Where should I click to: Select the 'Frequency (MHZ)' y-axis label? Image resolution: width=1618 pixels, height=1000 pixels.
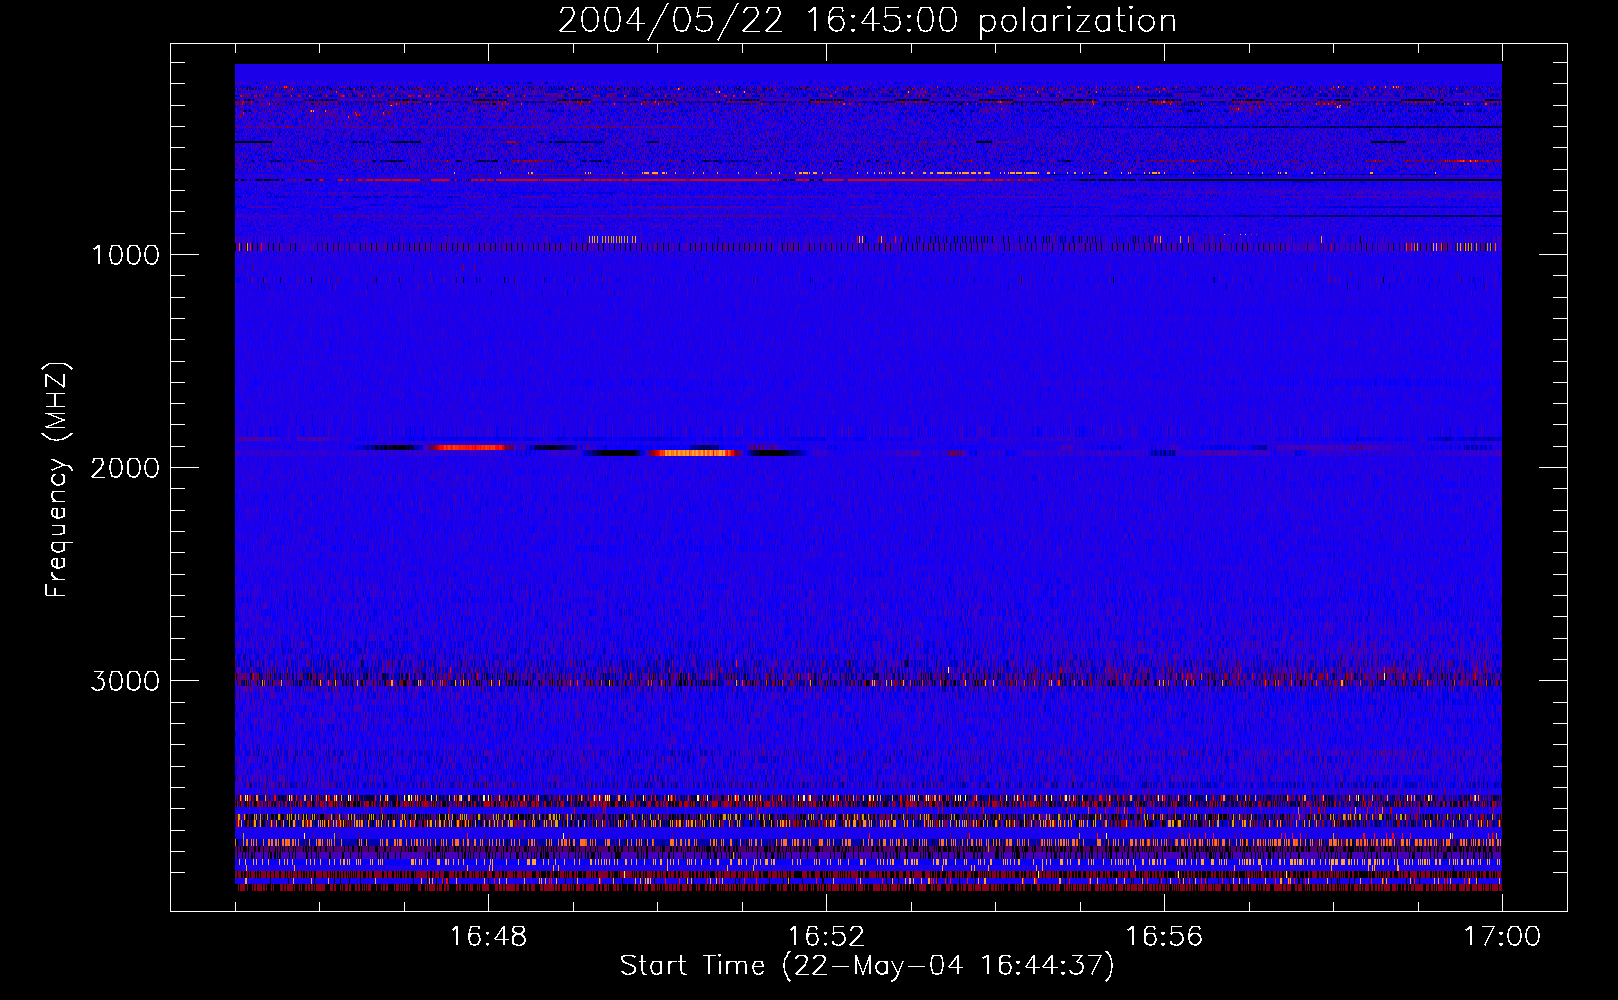[x=57, y=480]
